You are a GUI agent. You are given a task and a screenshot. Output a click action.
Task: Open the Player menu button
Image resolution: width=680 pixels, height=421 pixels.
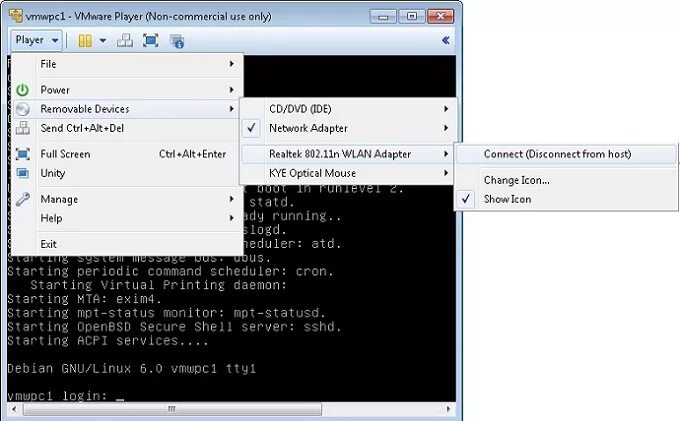pyautogui.click(x=36, y=40)
